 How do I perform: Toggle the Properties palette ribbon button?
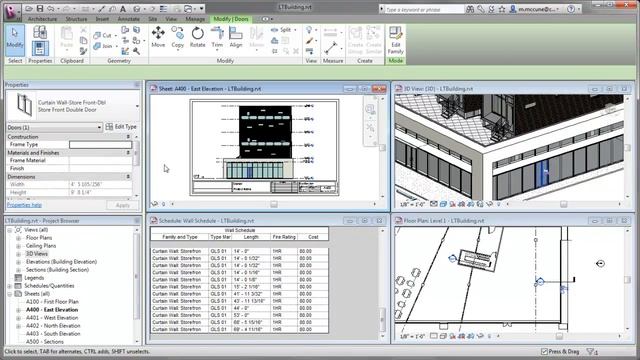[x=40, y=48]
